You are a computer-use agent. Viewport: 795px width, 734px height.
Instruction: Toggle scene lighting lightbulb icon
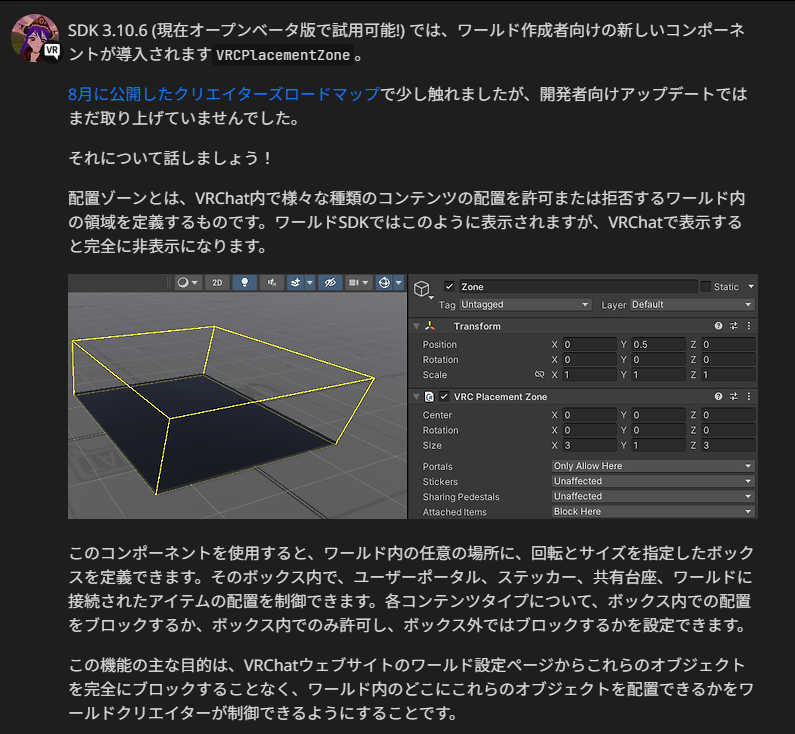click(244, 282)
